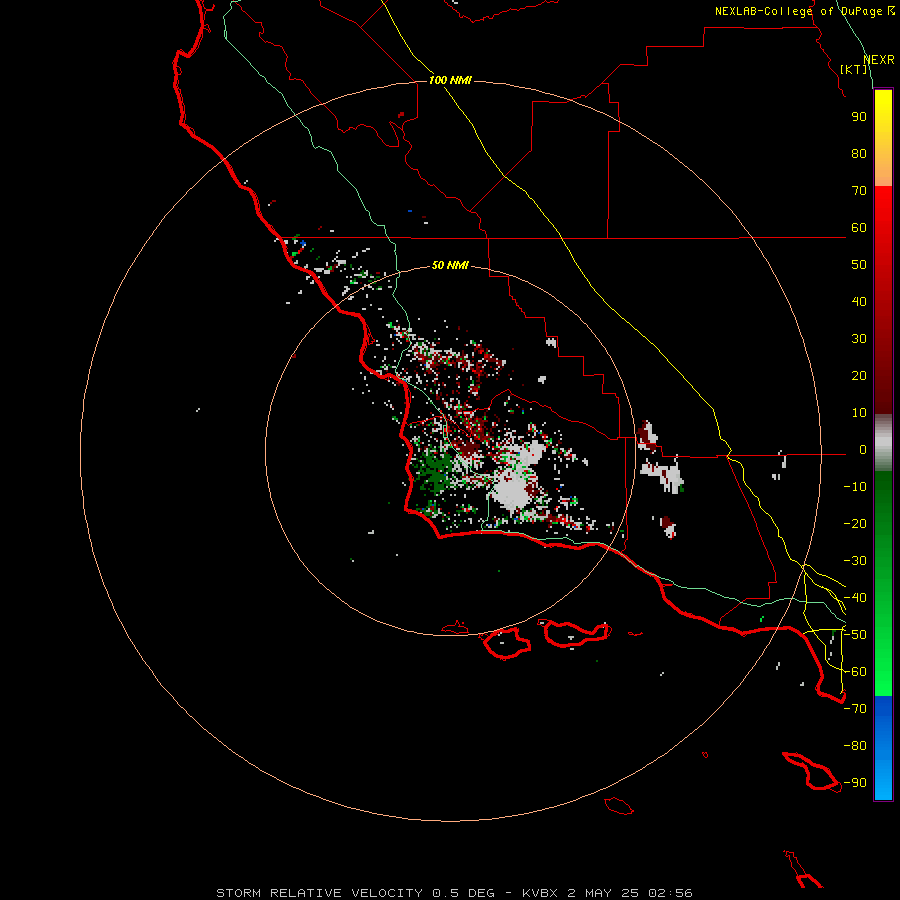Click the "90" value on the velocity scale
Viewport: 900px width, 900px height.
[859, 117]
